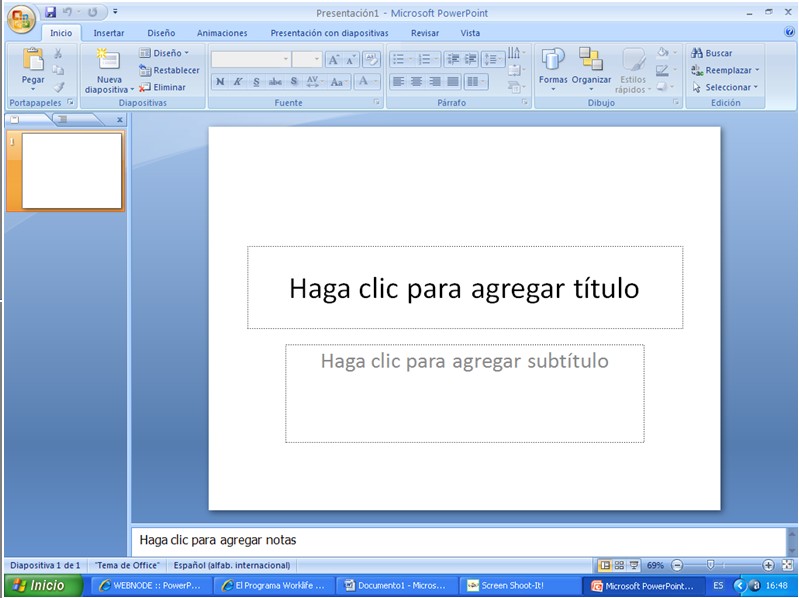Click the Pegar clipboard icon

[33, 59]
